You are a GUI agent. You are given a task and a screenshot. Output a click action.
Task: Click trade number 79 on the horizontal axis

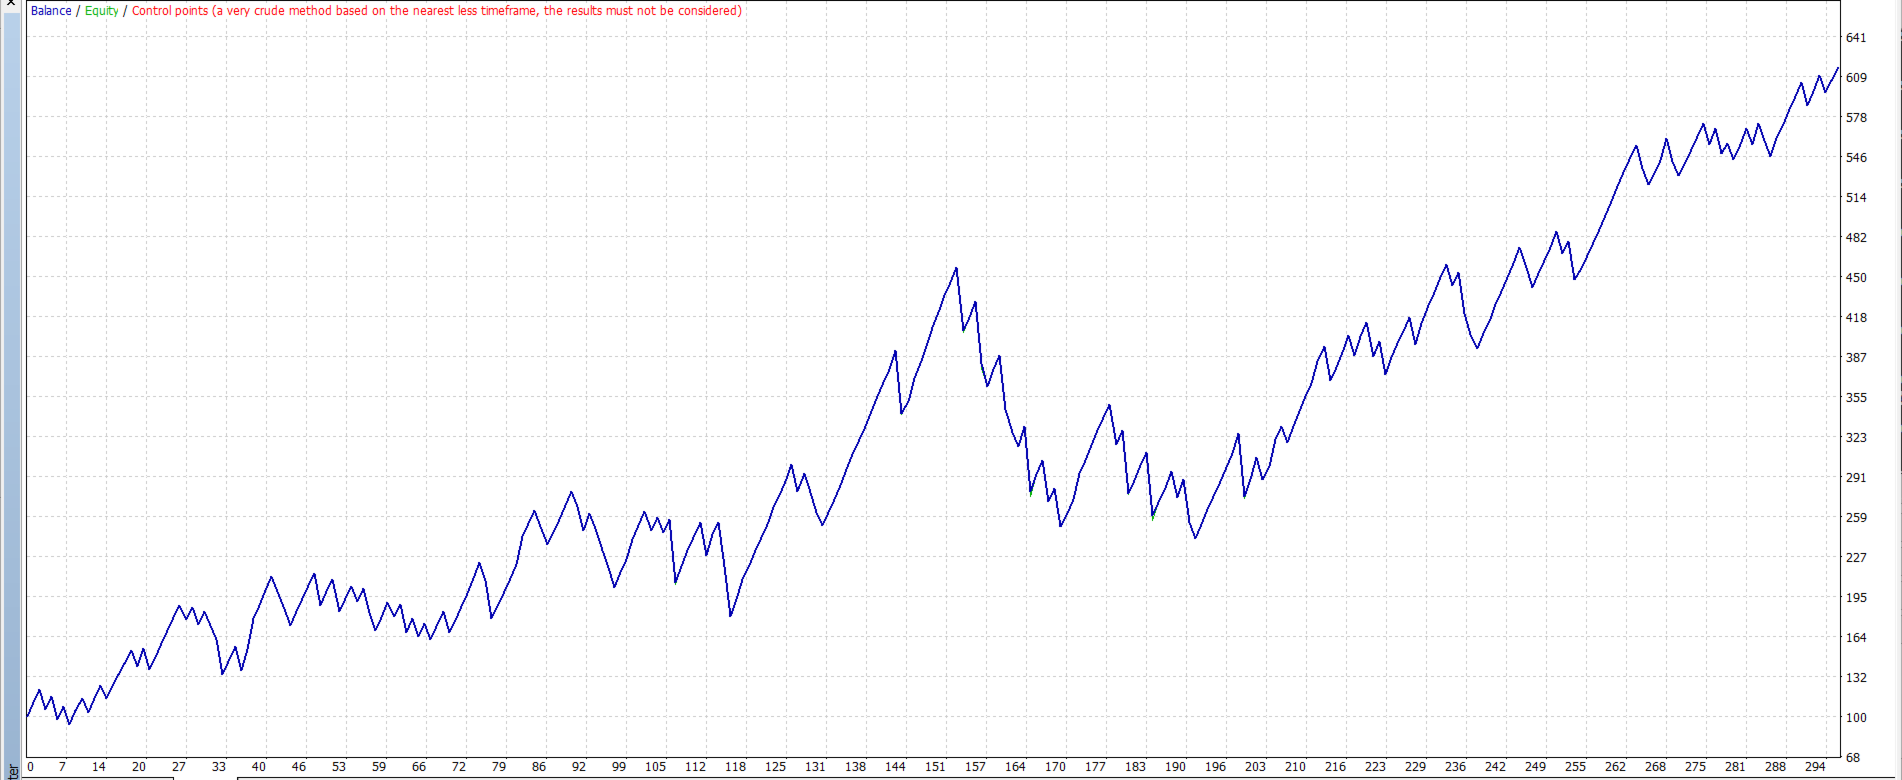pos(498,767)
